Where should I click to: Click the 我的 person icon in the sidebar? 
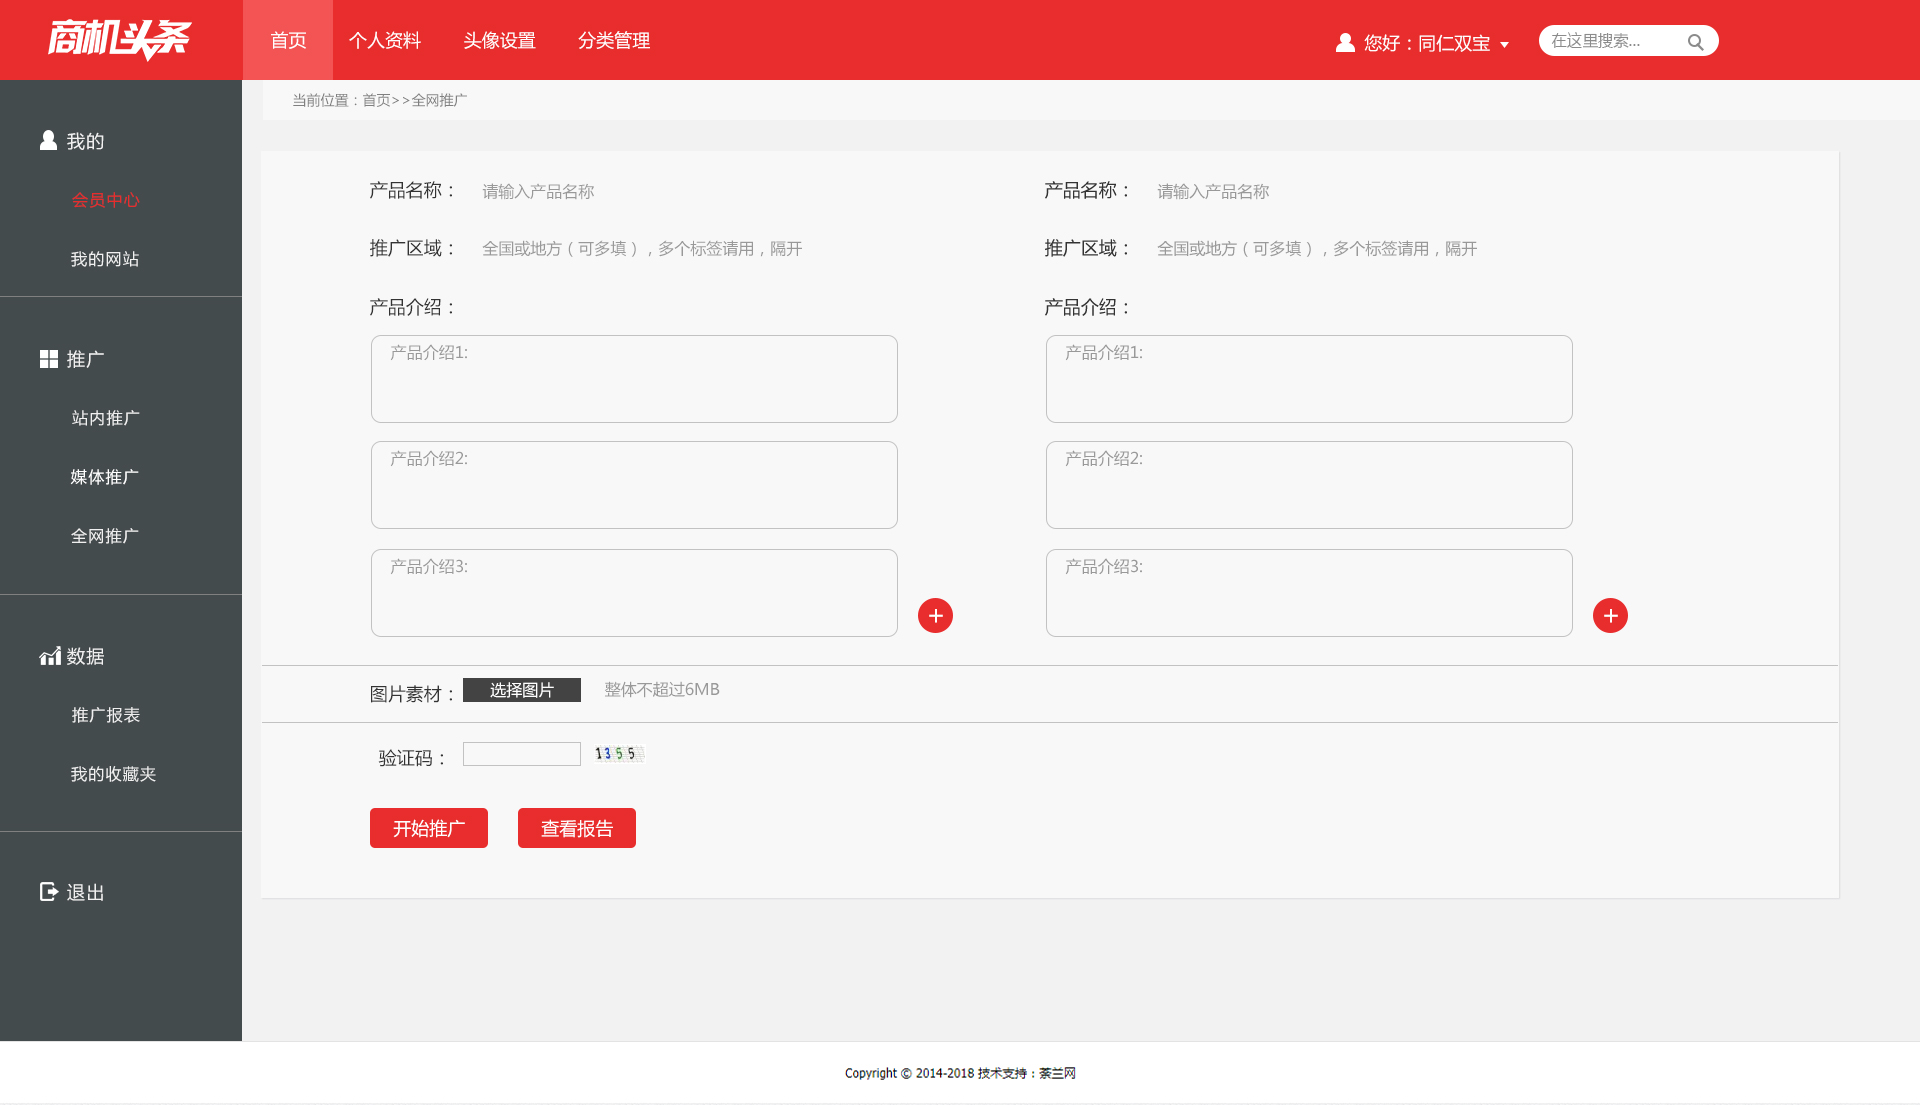tap(48, 140)
